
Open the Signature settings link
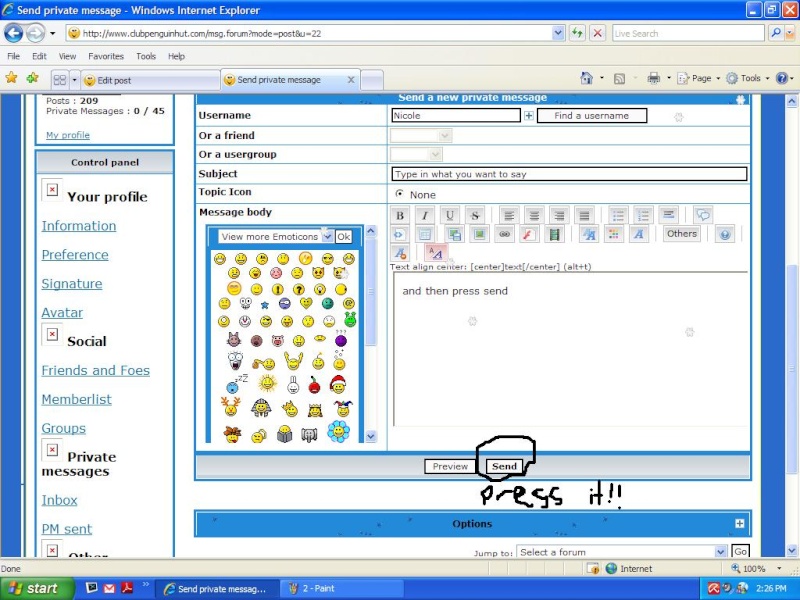coord(72,284)
